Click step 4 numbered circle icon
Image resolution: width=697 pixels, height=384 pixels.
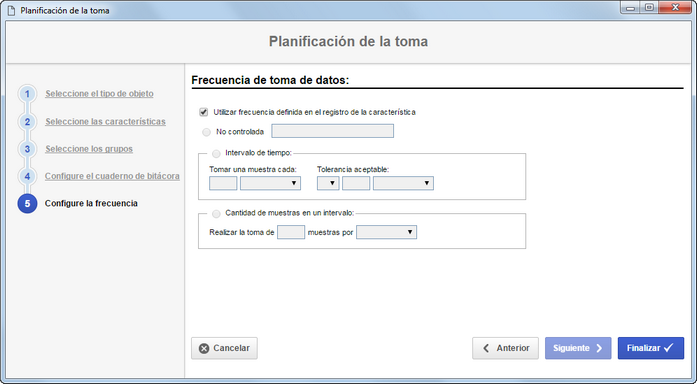click(27, 176)
